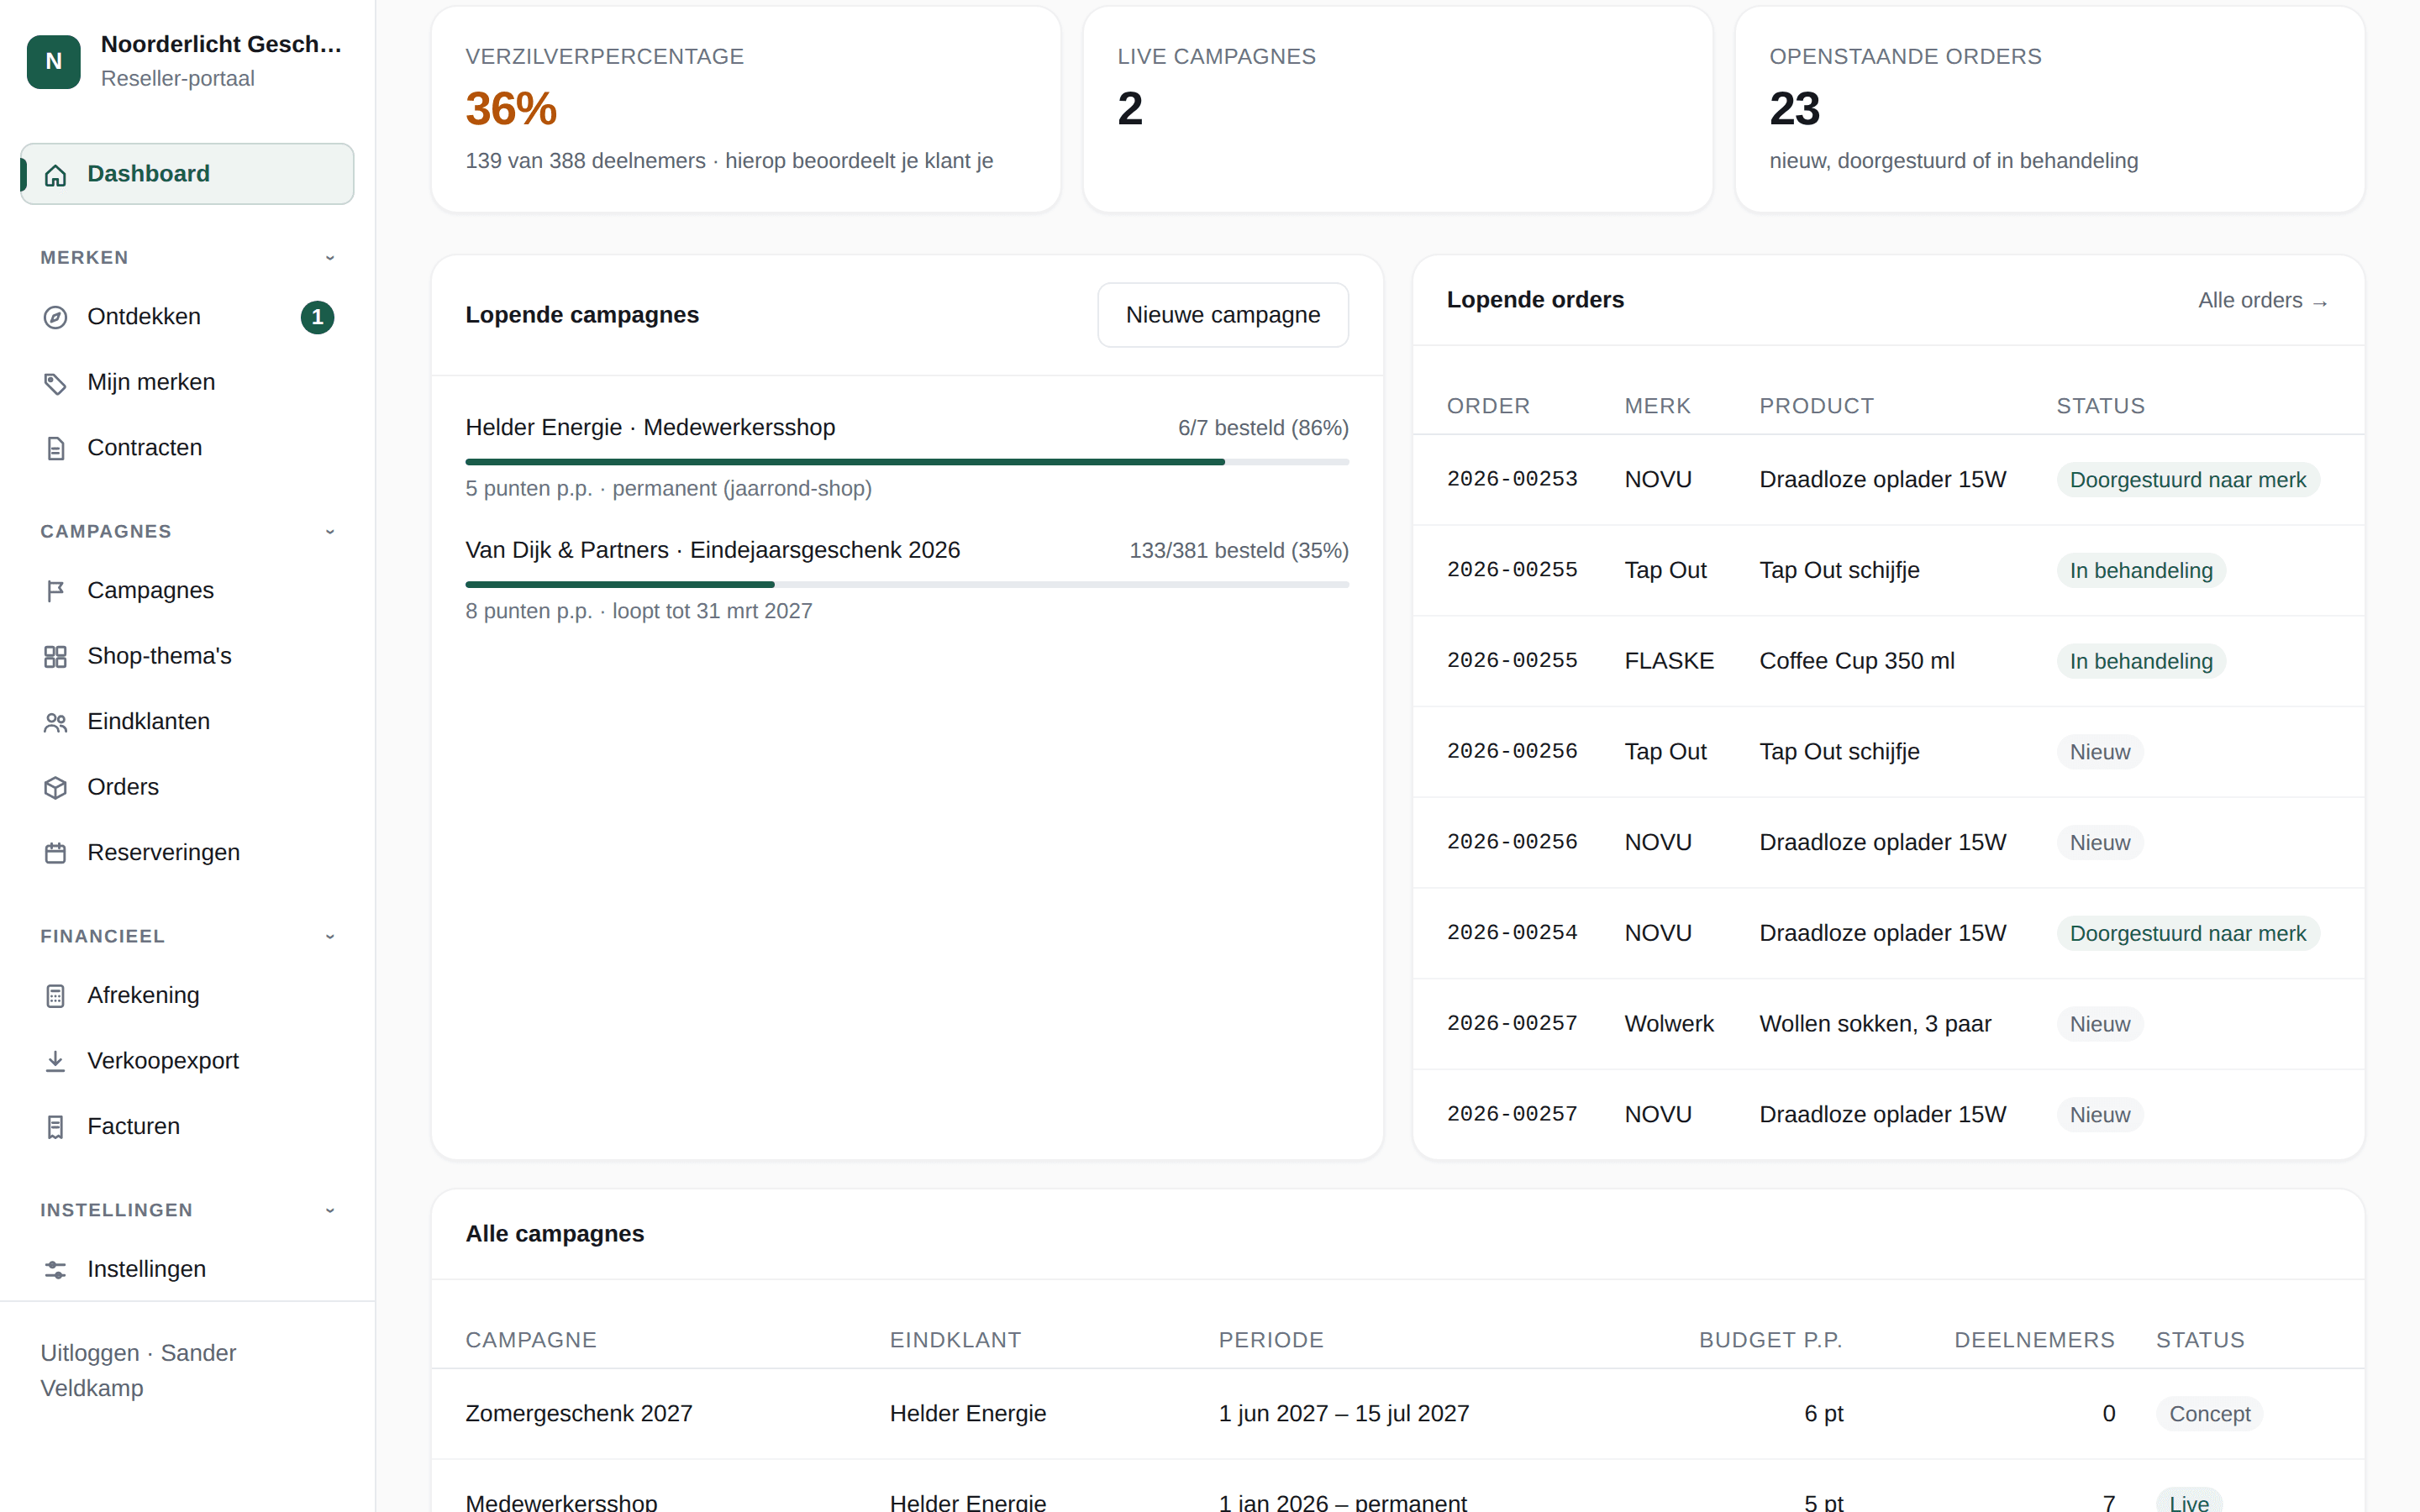This screenshot has height=1512, width=2420.
Task: Click the Helder Energie progress bar
Action: point(906,462)
